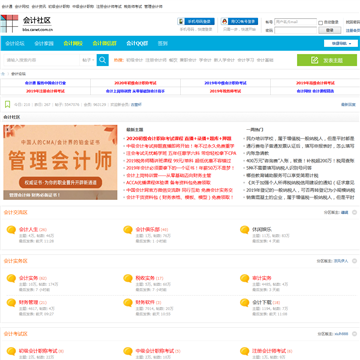Open the 内账急调教 hot topic
Image resolution: width=360 pixels, height=360 pixels.
[258, 153]
